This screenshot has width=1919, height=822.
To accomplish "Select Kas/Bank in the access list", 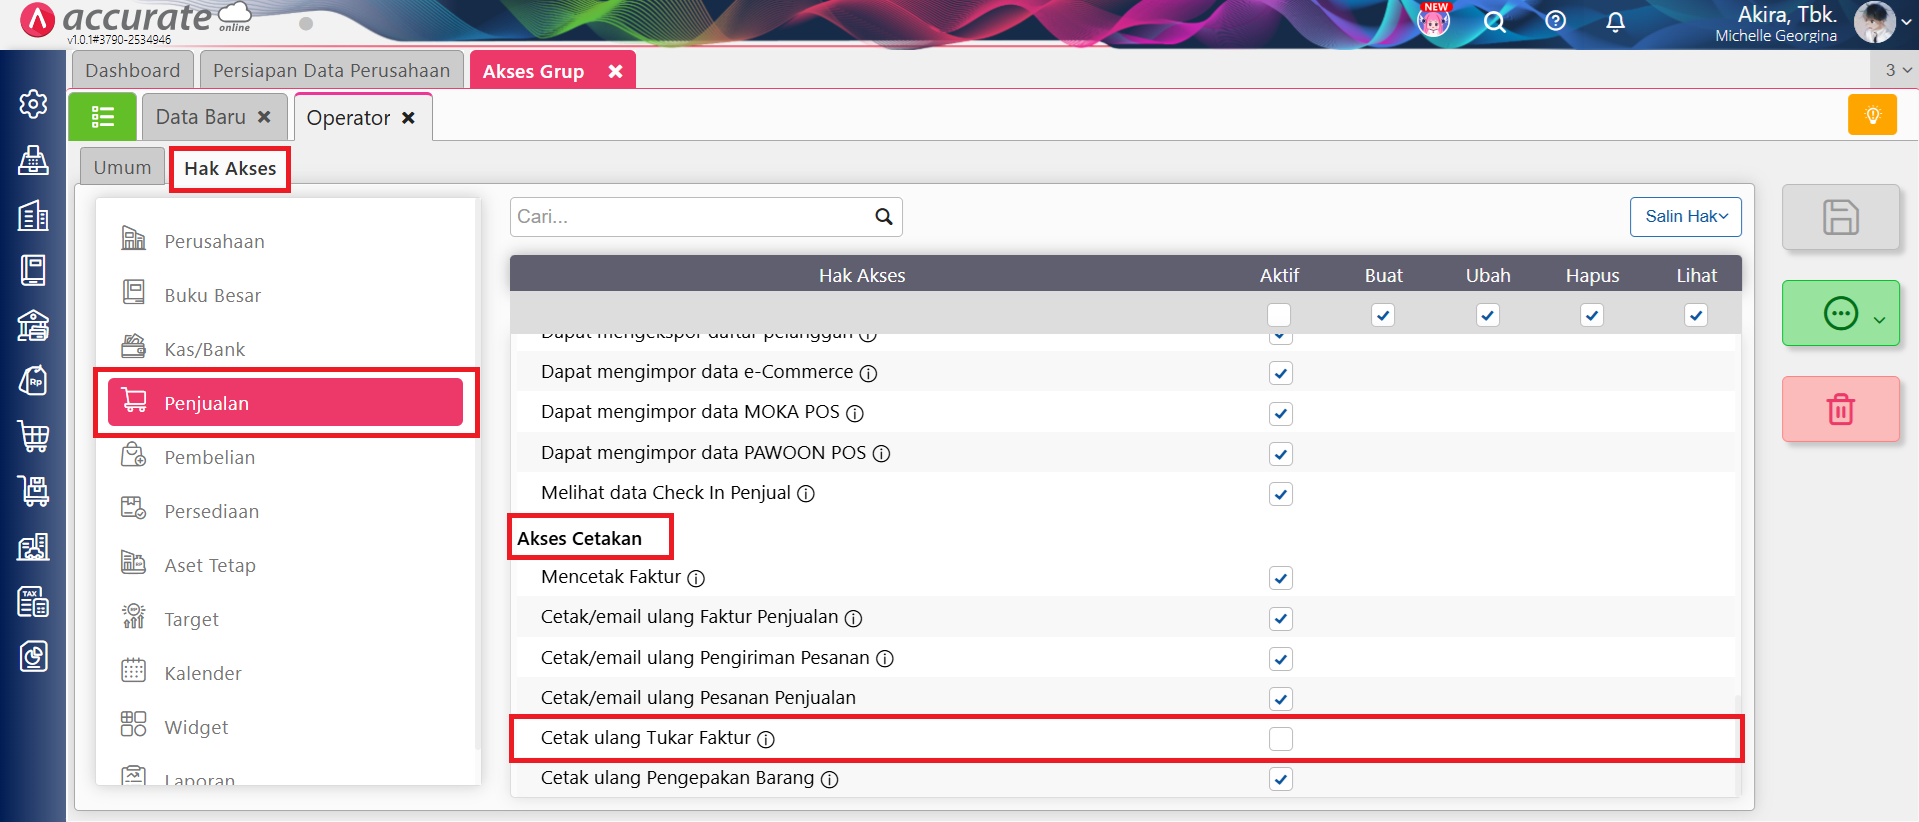I will (204, 349).
